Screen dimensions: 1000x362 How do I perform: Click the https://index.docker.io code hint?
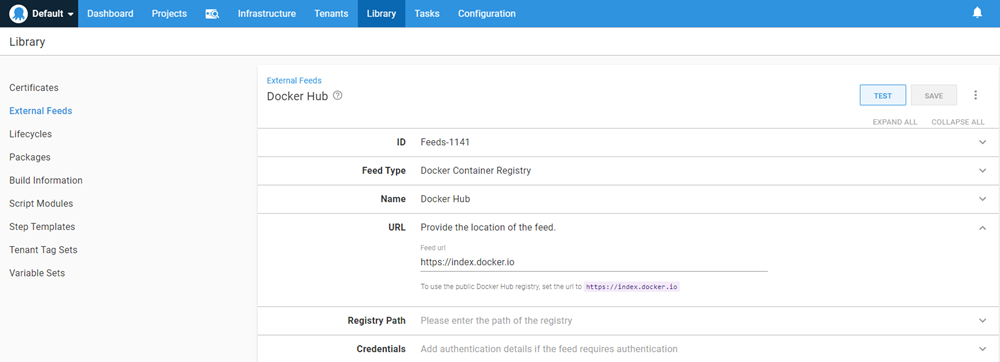click(632, 287)
